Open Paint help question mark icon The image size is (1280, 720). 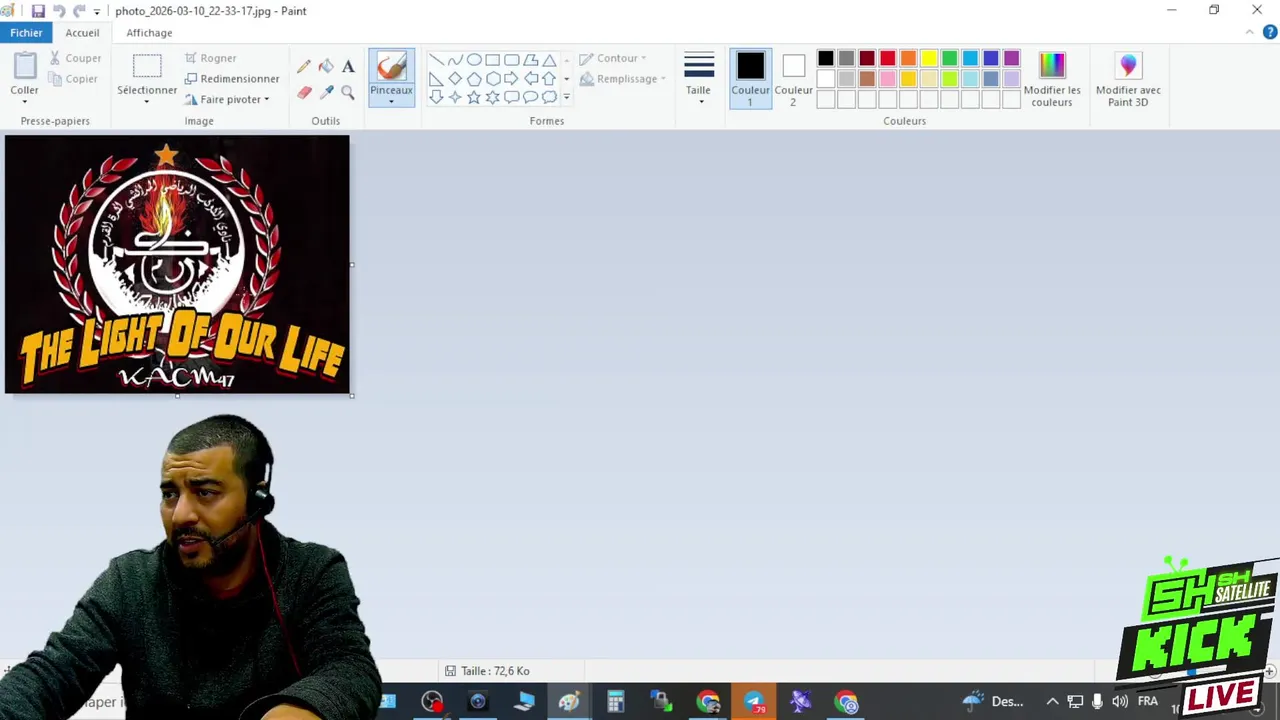(x=1270, y=32)
